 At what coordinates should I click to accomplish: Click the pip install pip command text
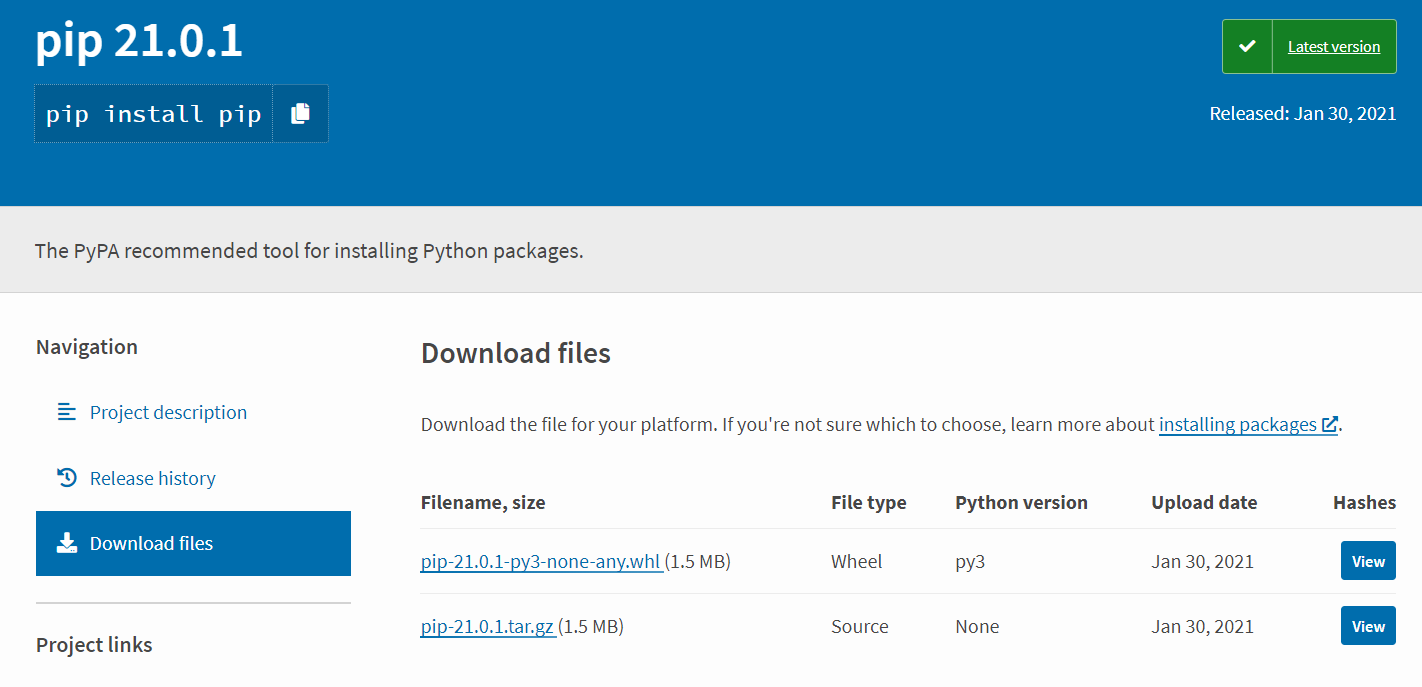[153, 114]
